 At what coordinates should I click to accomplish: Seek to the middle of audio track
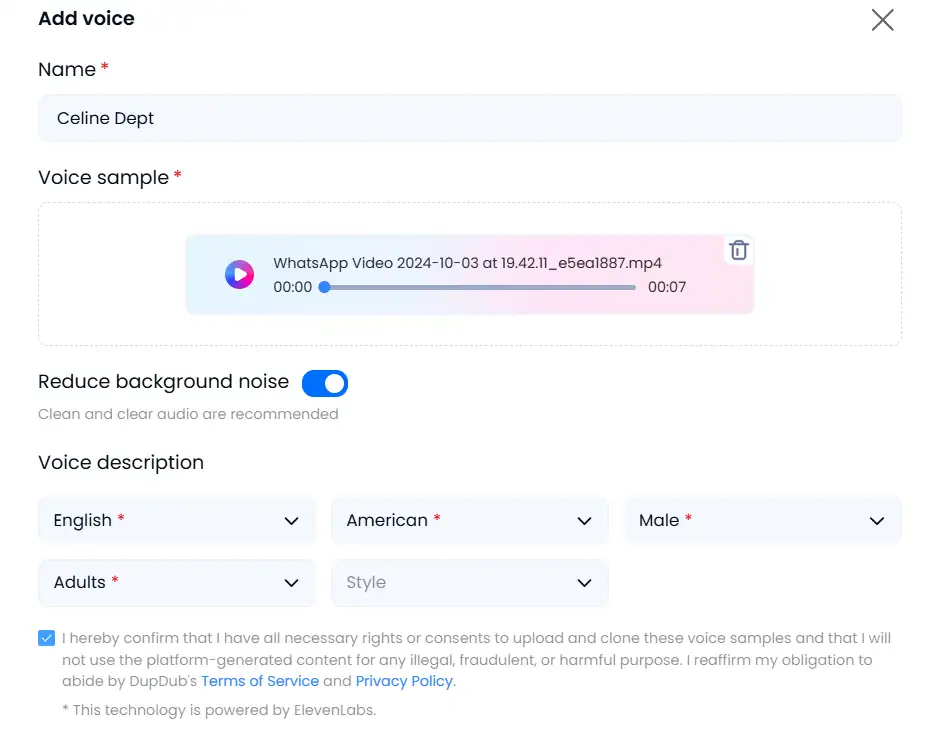pyautogui.click(x=479, y=287)
